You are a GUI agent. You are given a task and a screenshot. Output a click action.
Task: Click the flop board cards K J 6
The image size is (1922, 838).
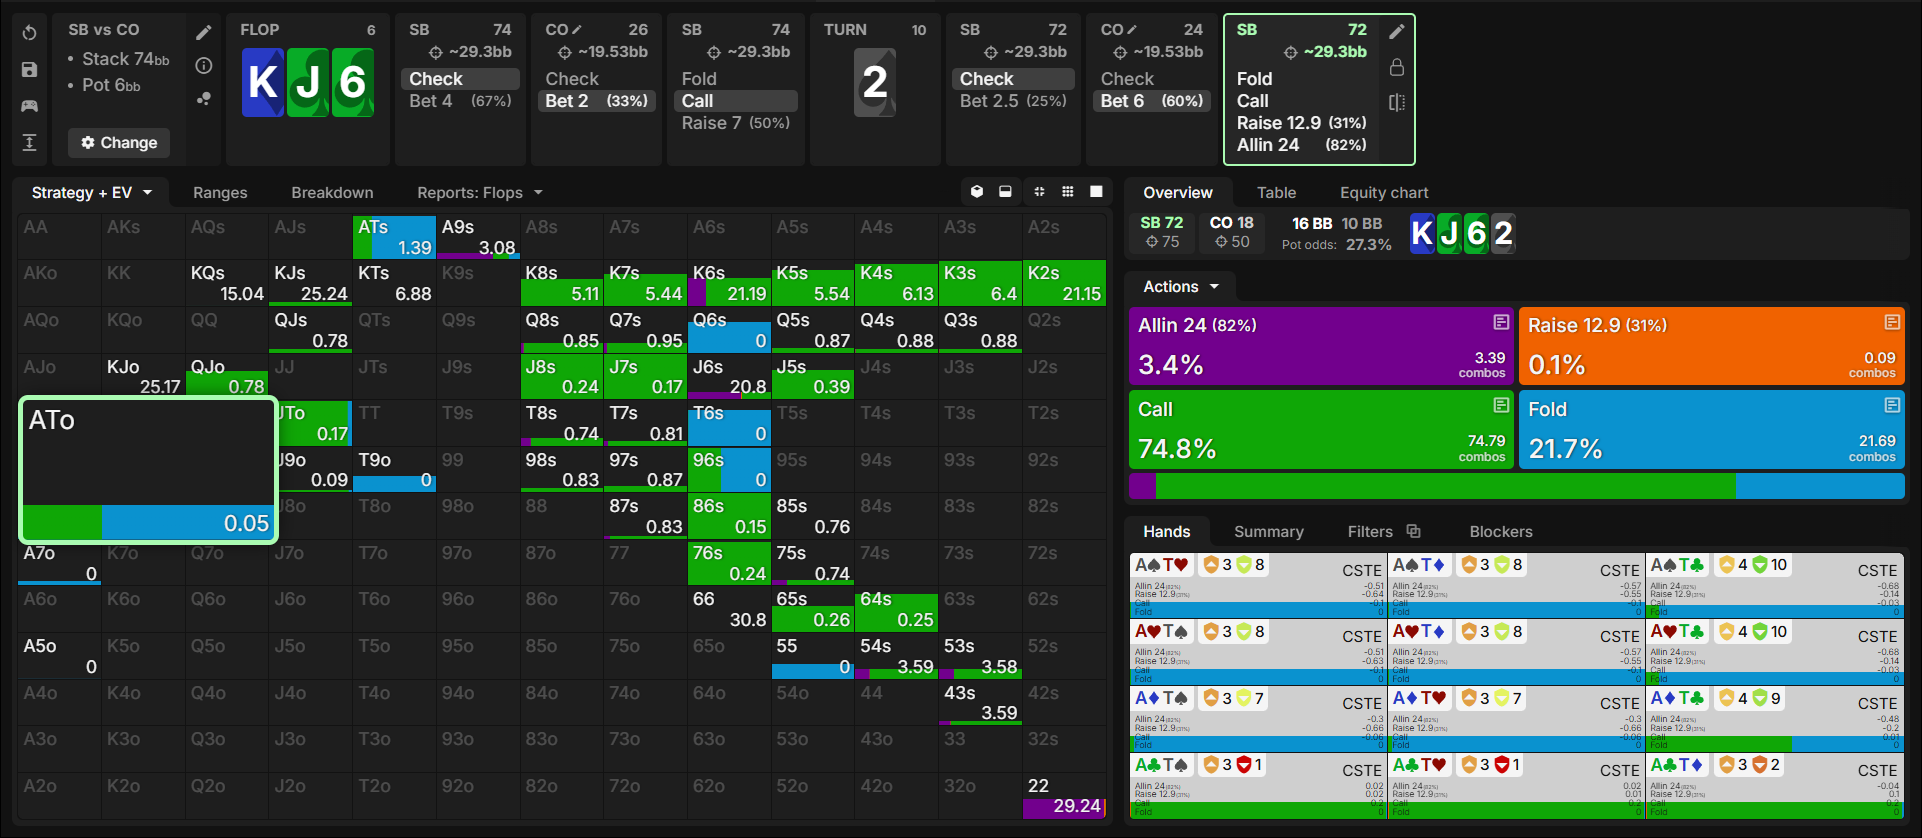308,82
